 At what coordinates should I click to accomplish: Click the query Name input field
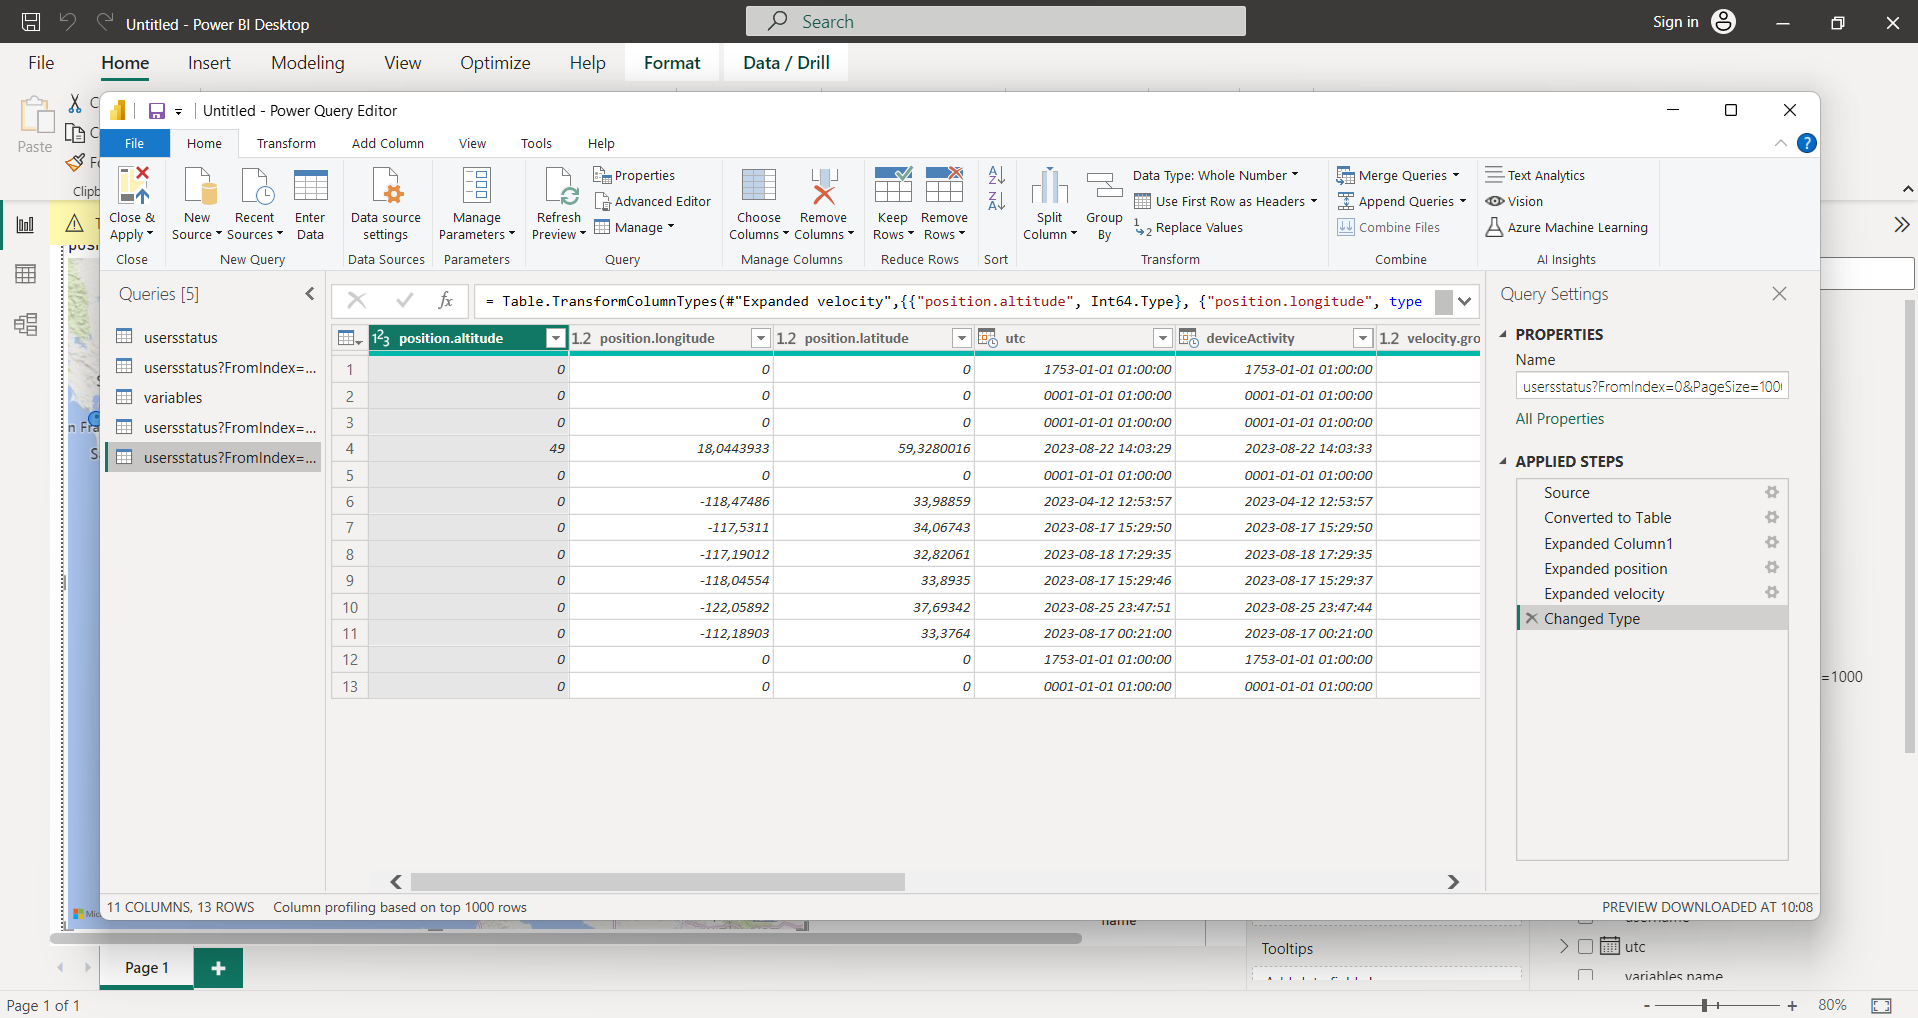pos(1651,386)
